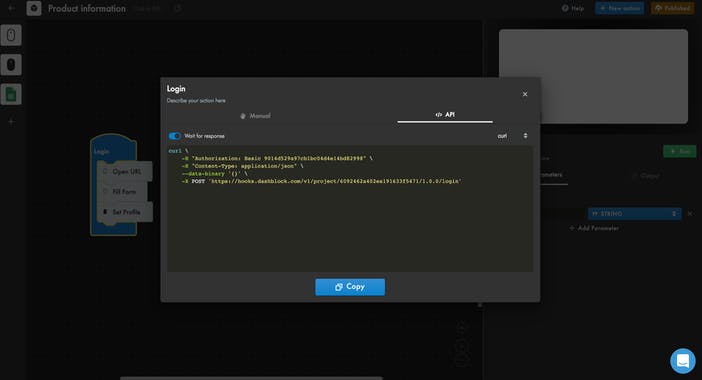Image resolution: width=702 pixels, height=380 pixels.
Task: Open the chat support bubble
Action: click(x=683, y=361)
